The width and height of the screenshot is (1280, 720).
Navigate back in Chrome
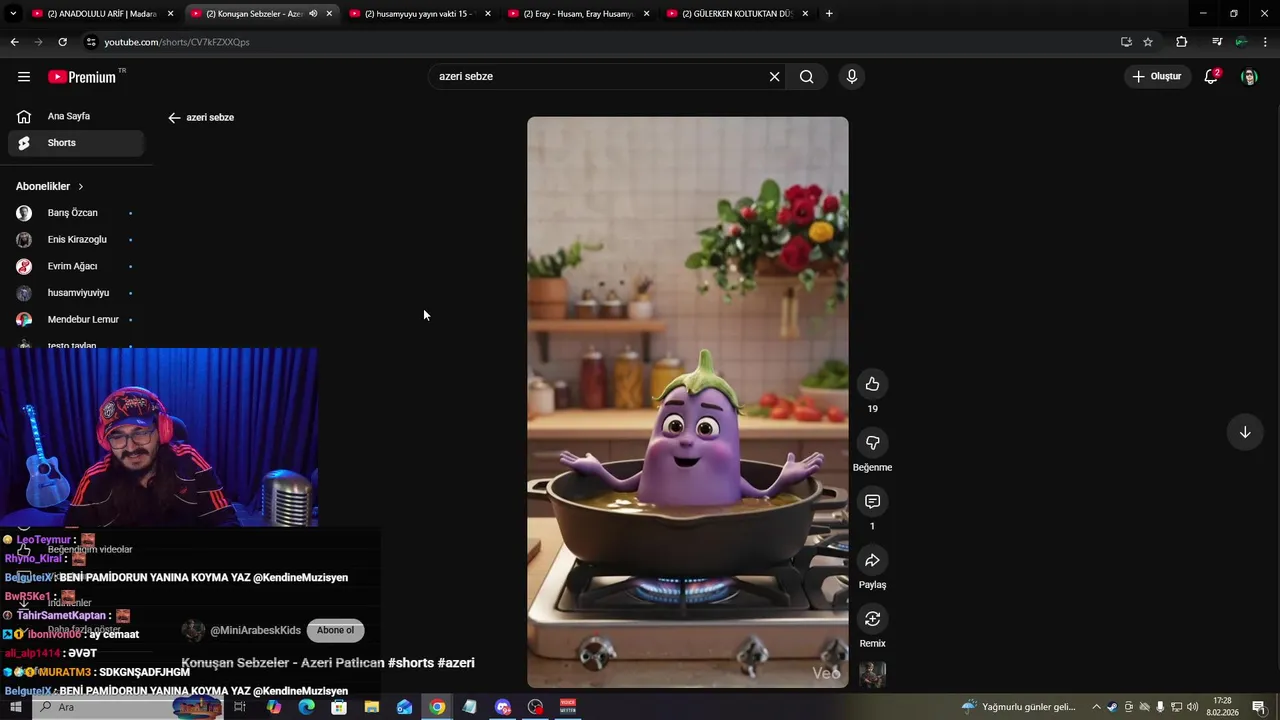[14, 42]
